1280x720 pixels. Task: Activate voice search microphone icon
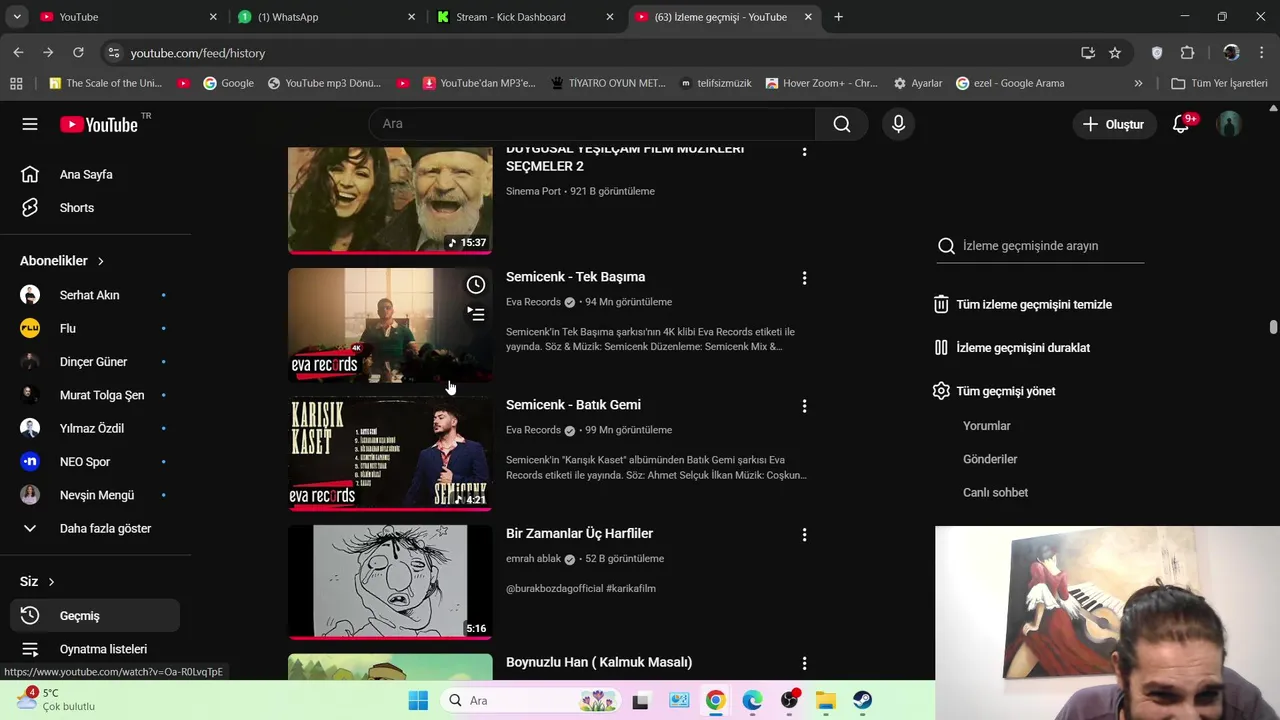(898, 124)
